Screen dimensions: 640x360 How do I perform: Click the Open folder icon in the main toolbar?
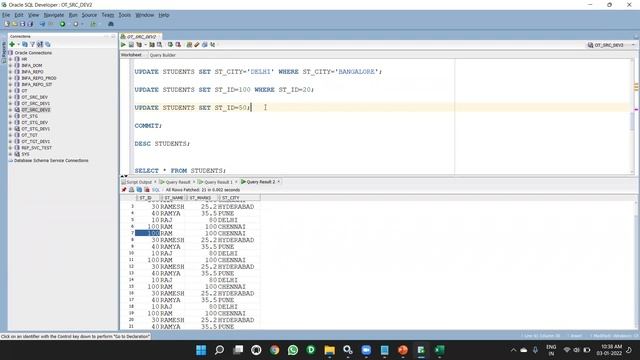pos(15,24)
